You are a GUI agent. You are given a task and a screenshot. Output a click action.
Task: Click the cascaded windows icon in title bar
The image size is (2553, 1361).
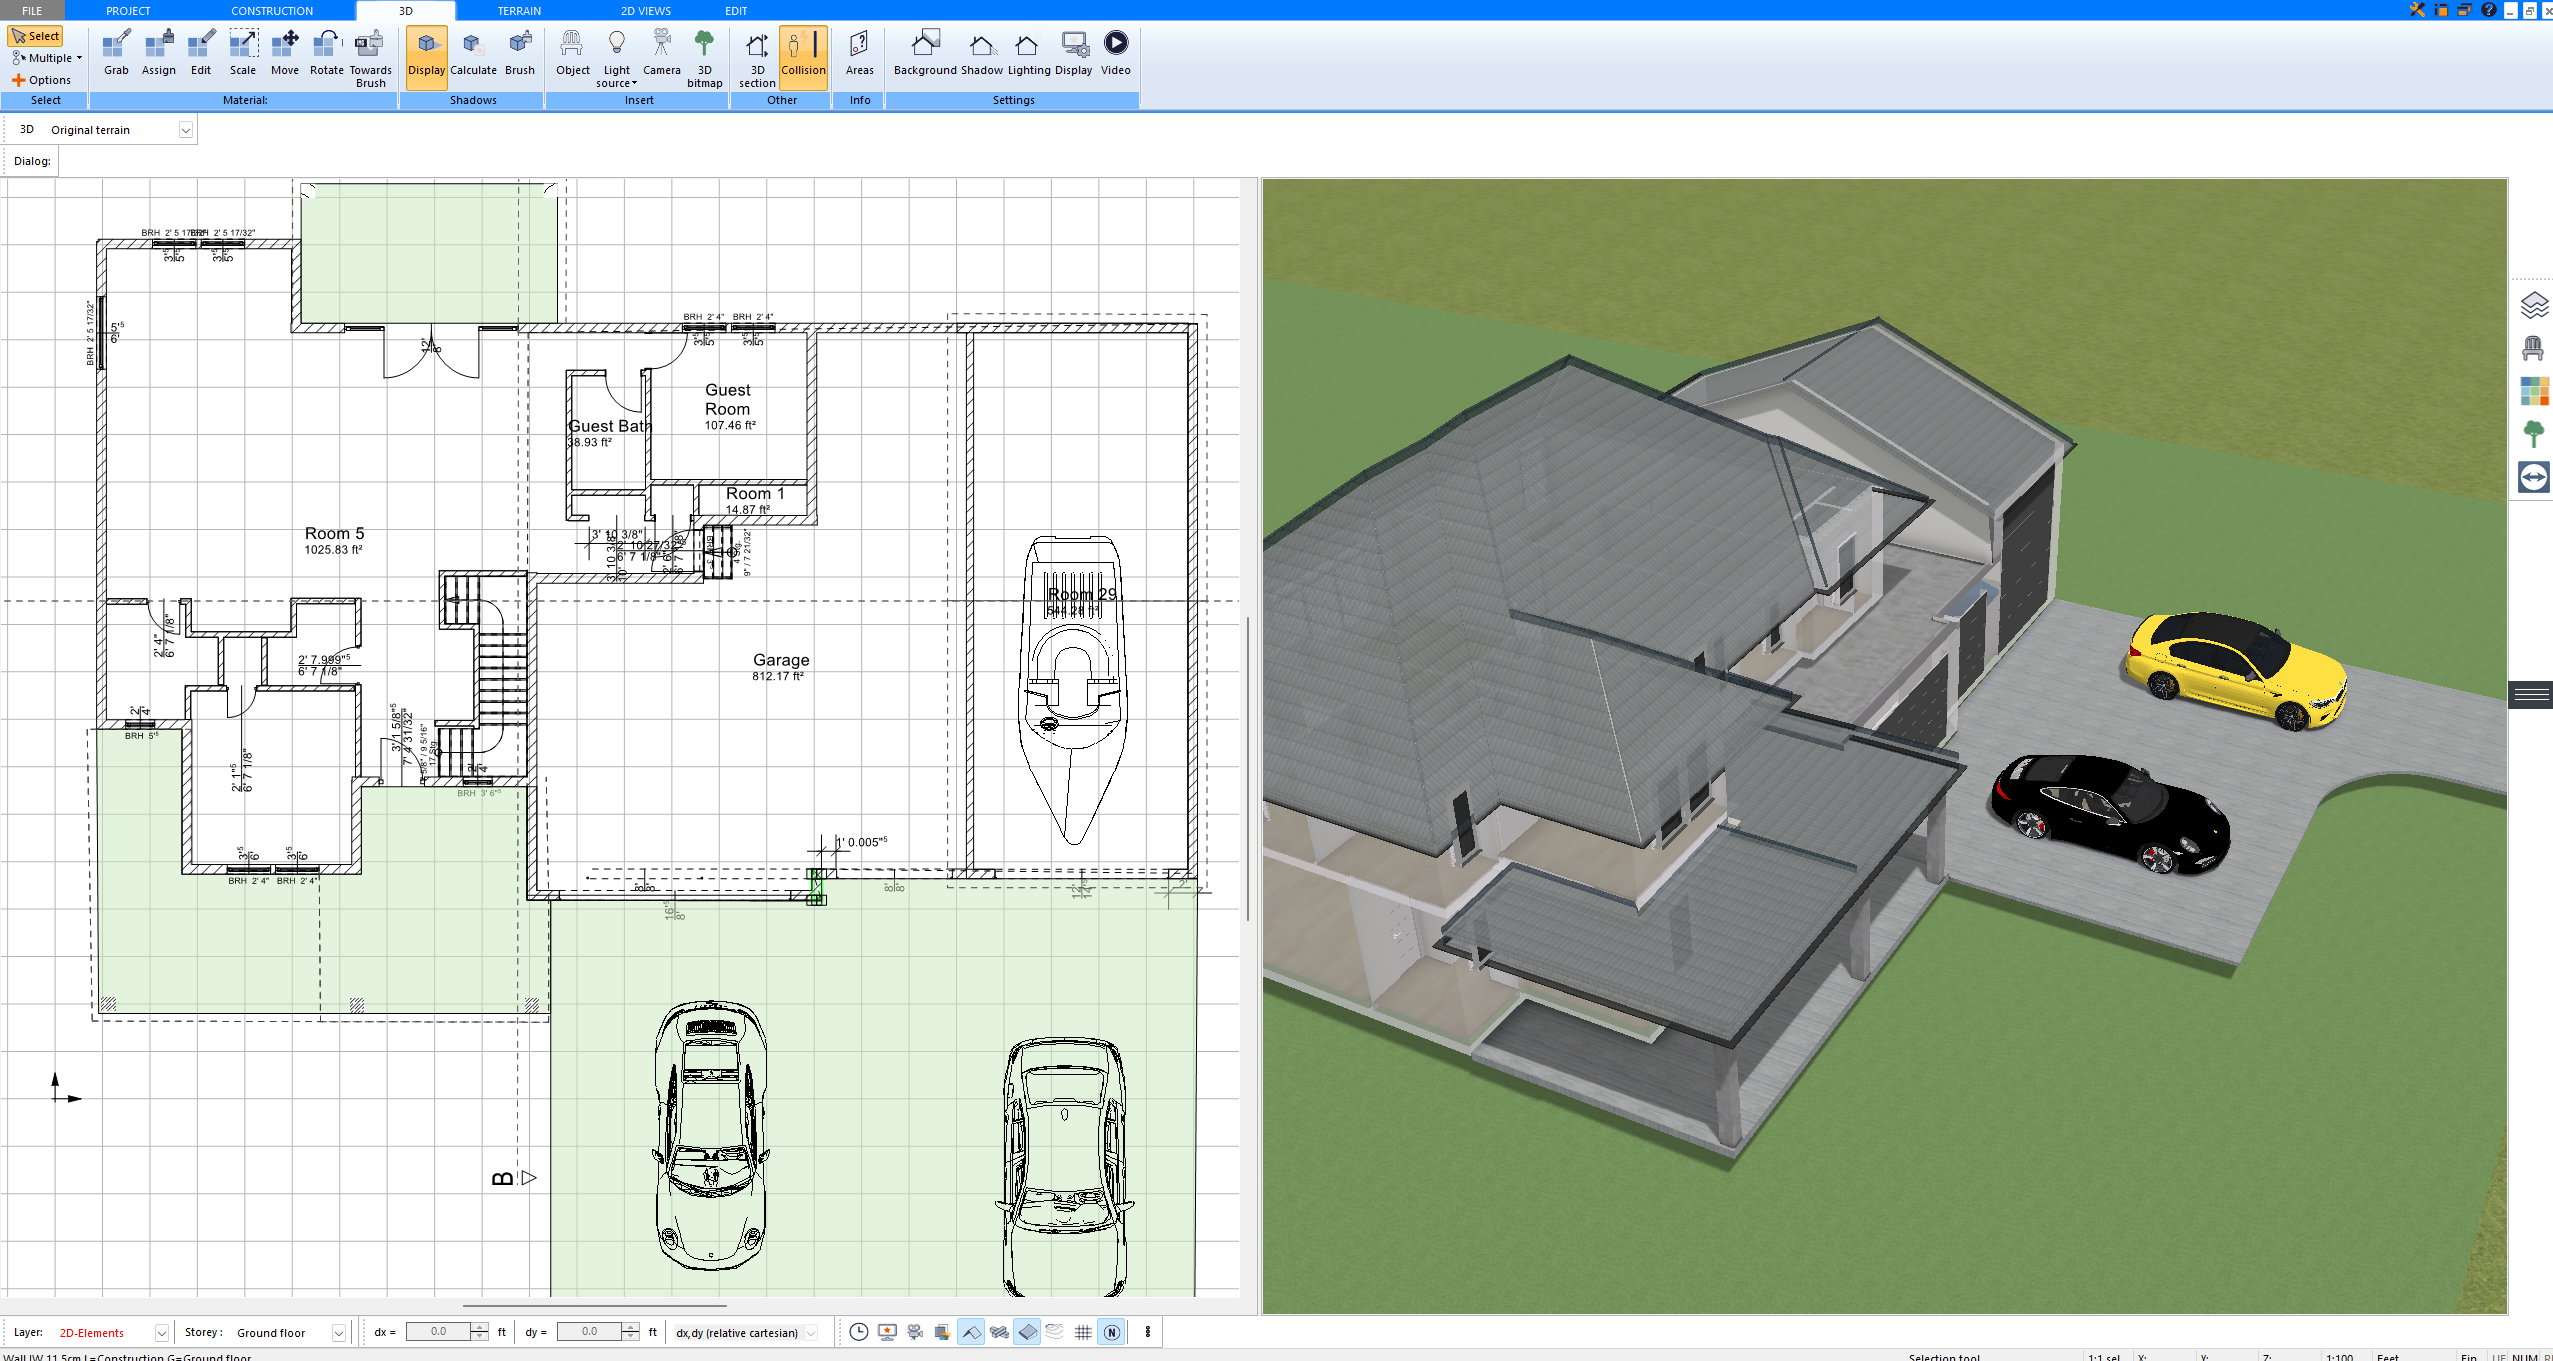(x=2465, y=10)
